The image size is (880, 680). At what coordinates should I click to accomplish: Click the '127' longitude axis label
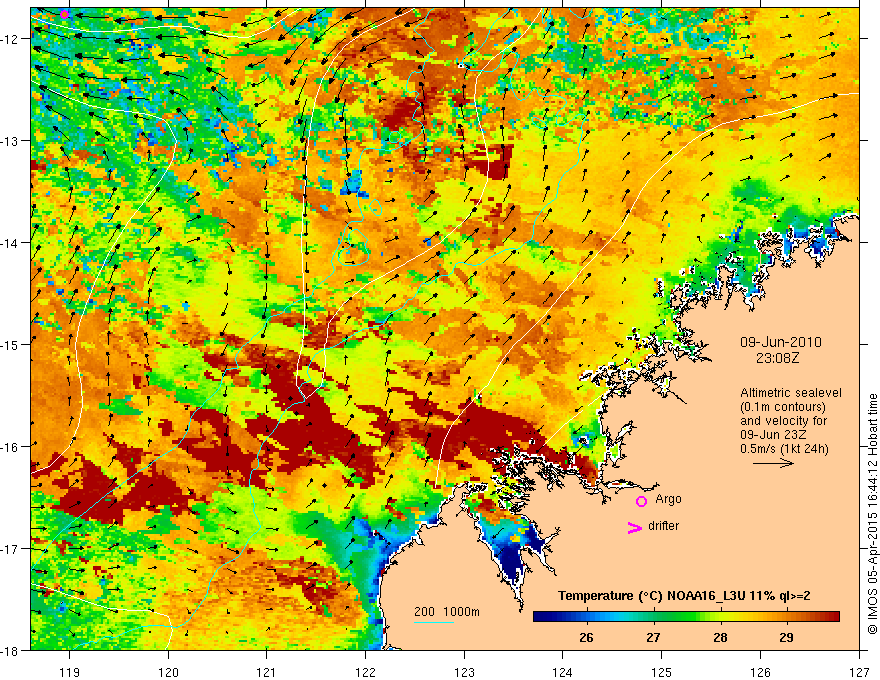click(x=859, y=672)
